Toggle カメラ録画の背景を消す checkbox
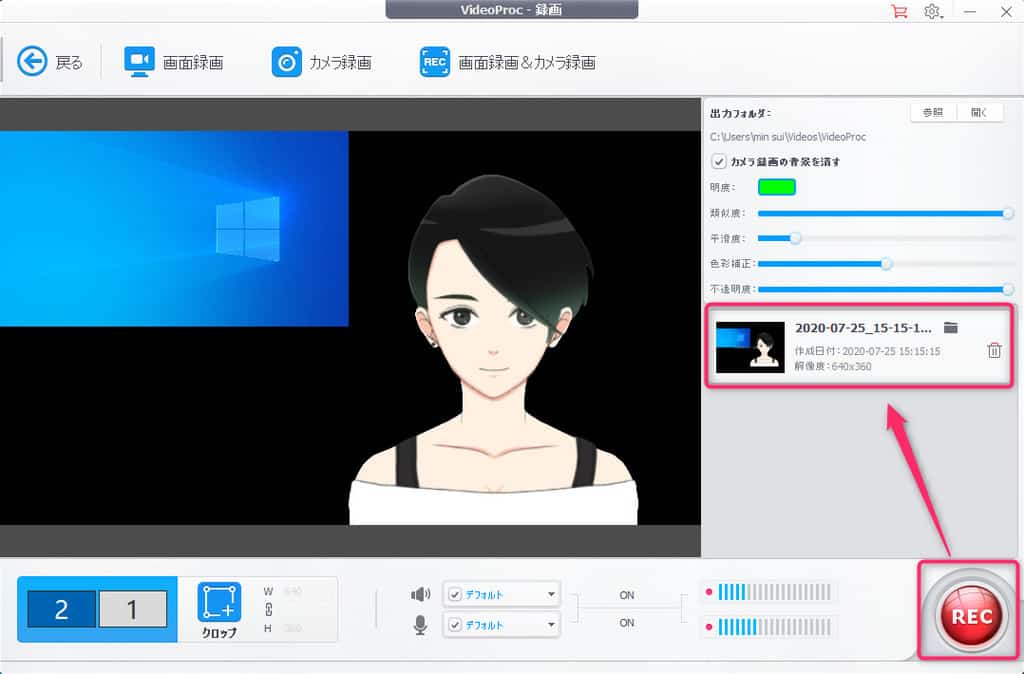The width and height of the screenshot is (1024, 674). pyautogui.click(x=718, y=161)
